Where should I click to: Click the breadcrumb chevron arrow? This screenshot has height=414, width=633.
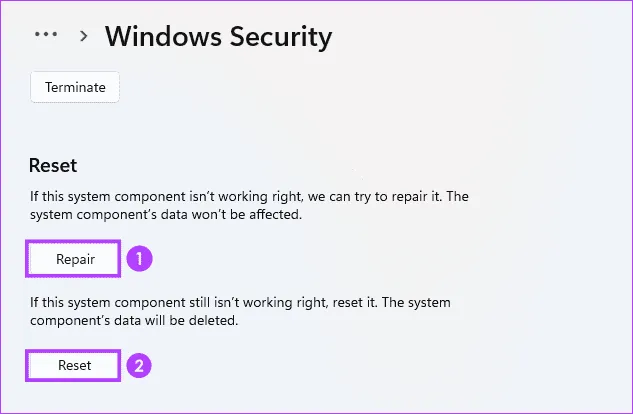click(x=84, y=36)
